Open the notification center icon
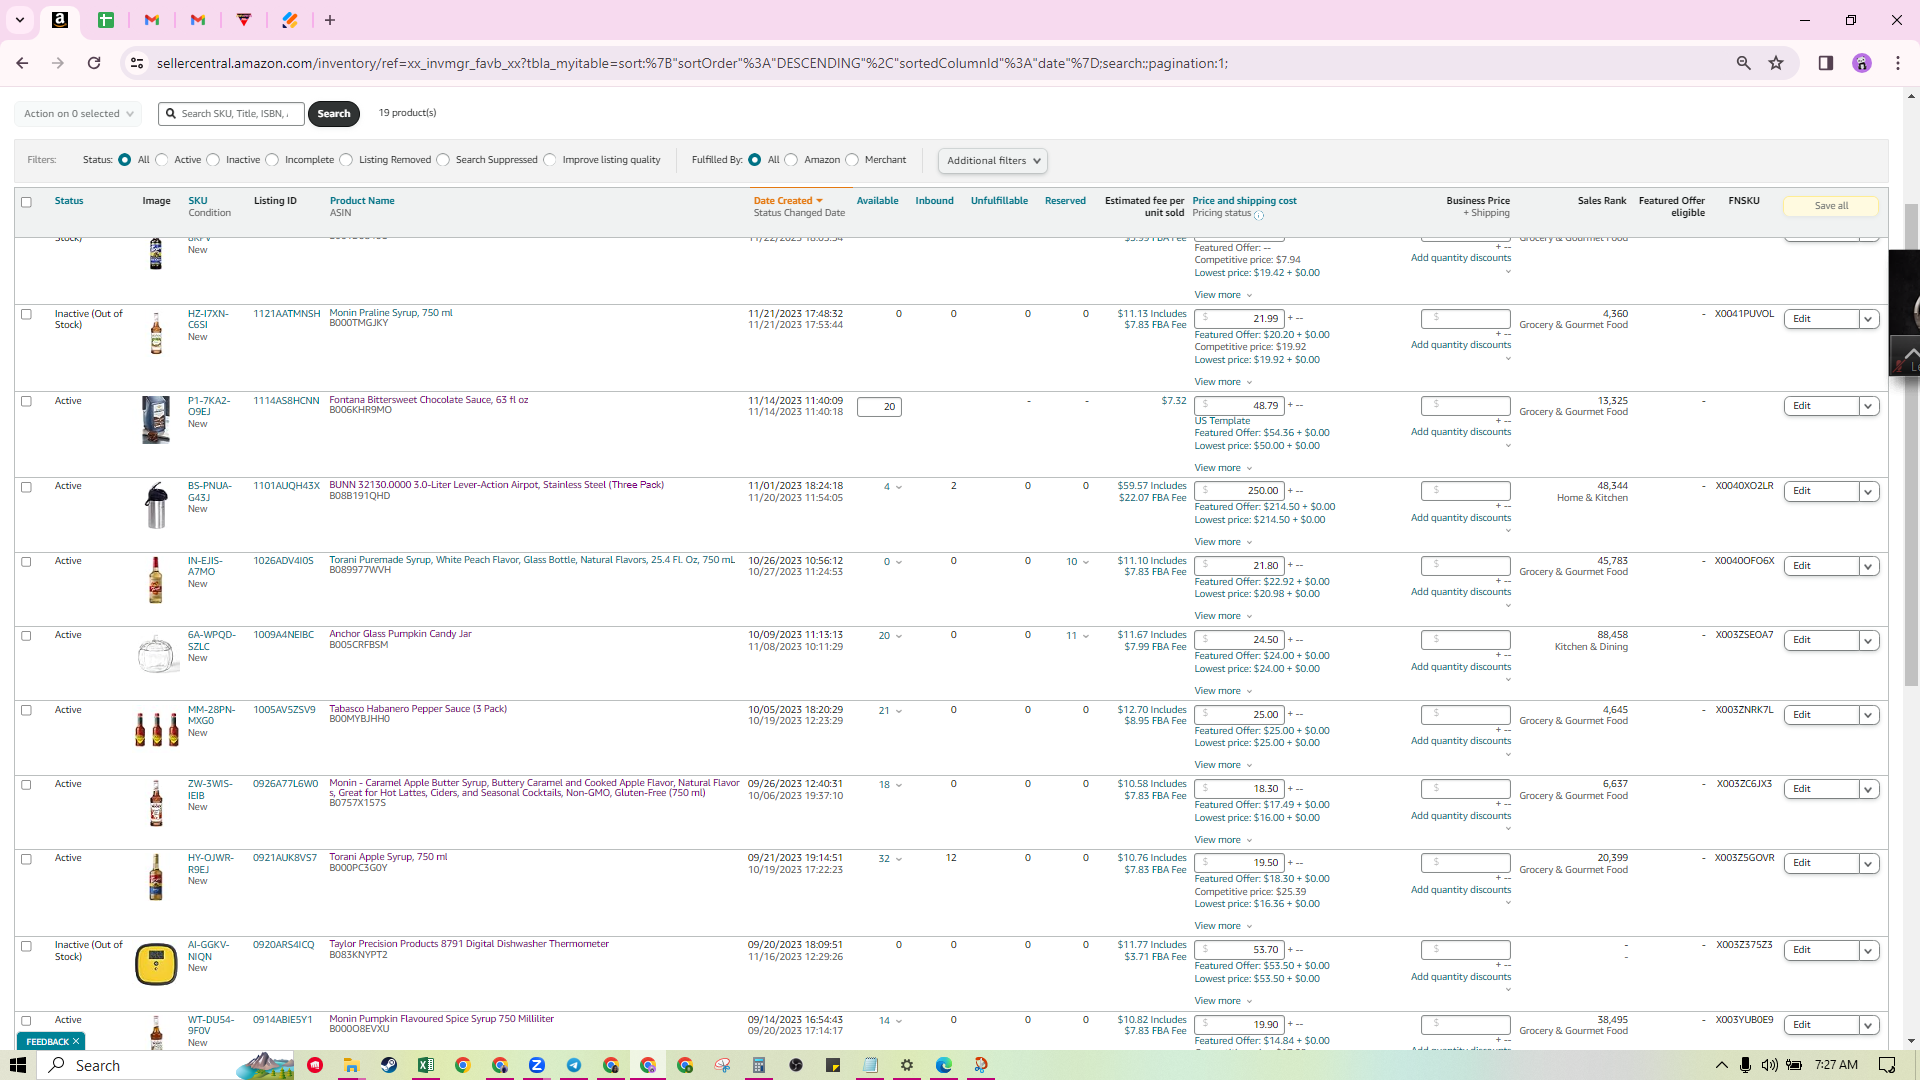The height and width of the screenshot is (1080, 1920). 1887,1065
